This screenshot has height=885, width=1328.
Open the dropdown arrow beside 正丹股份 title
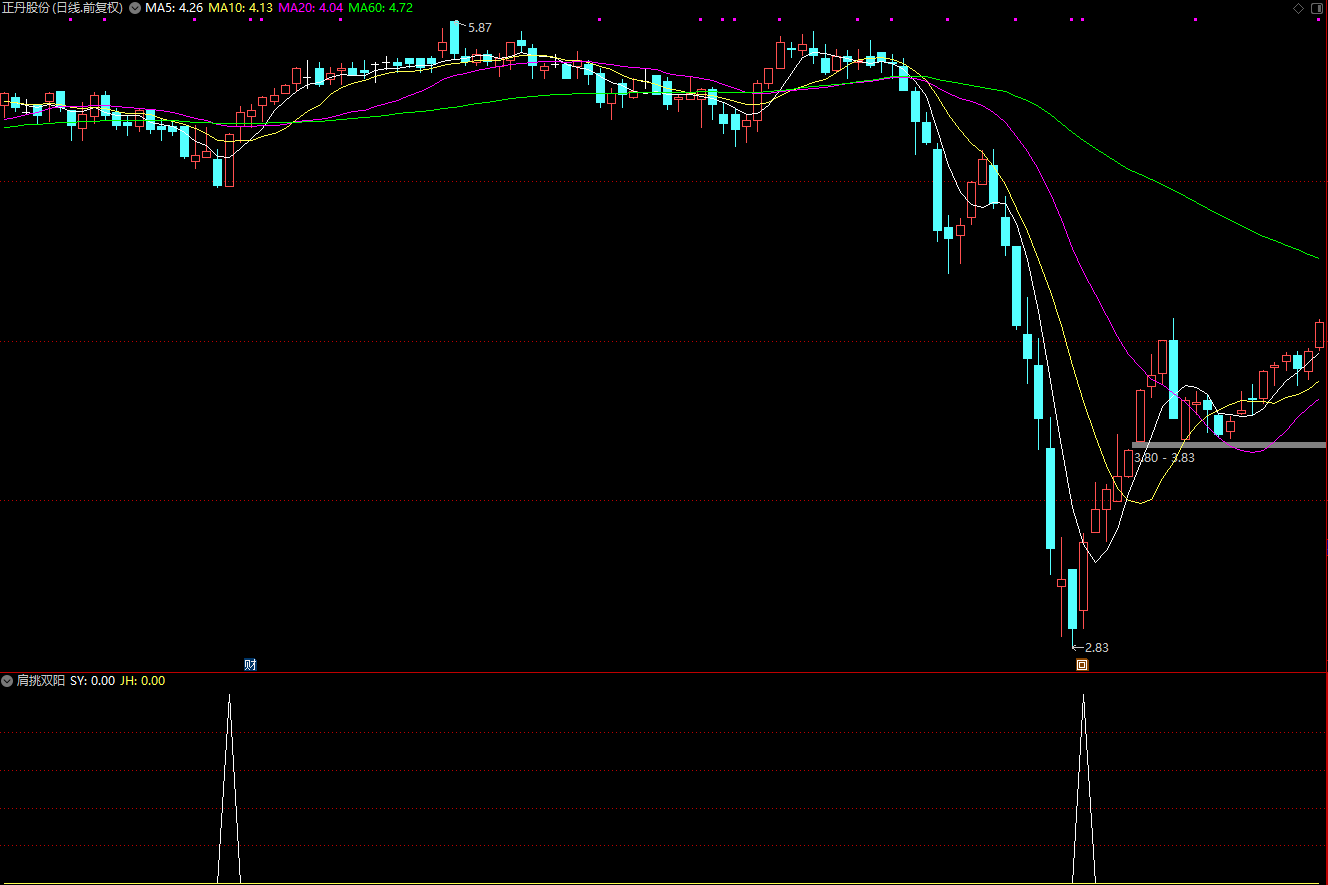135,8
